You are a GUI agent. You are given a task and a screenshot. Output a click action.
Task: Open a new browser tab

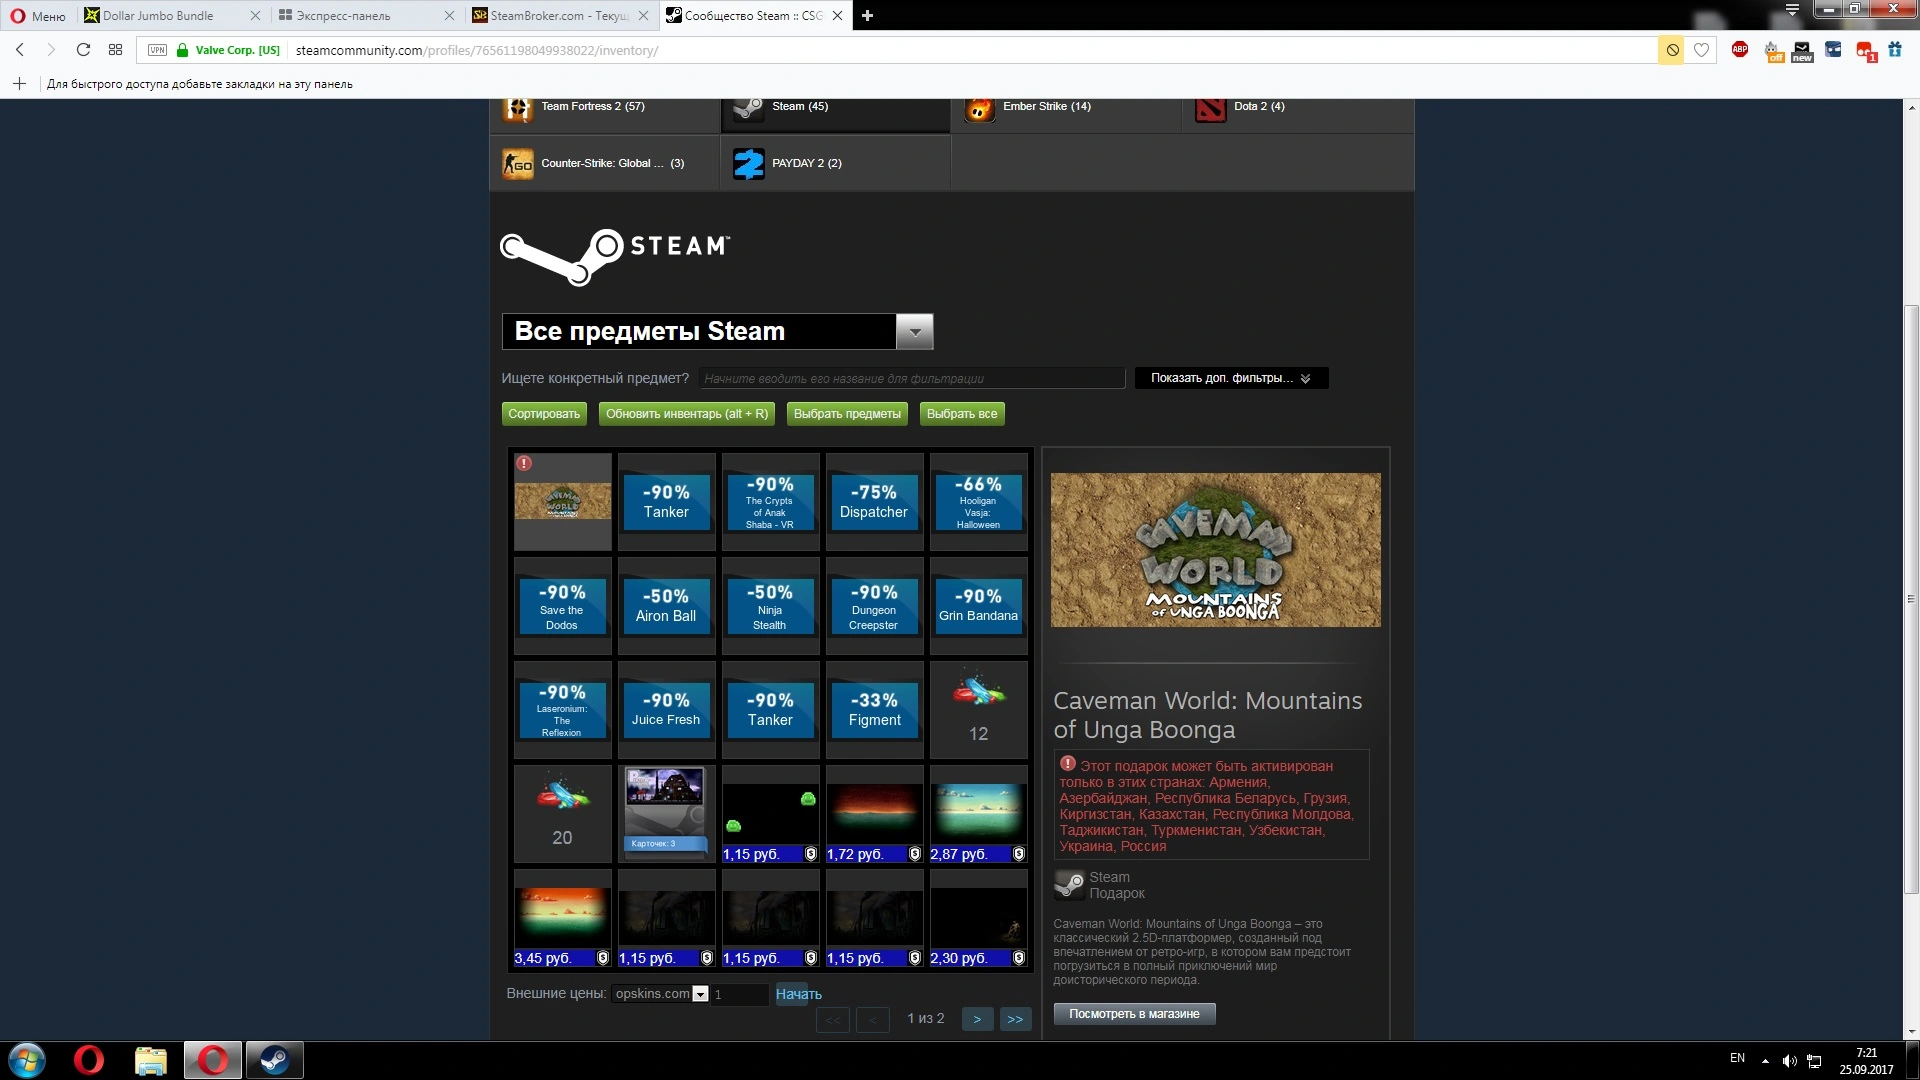[x=868, y=16]
